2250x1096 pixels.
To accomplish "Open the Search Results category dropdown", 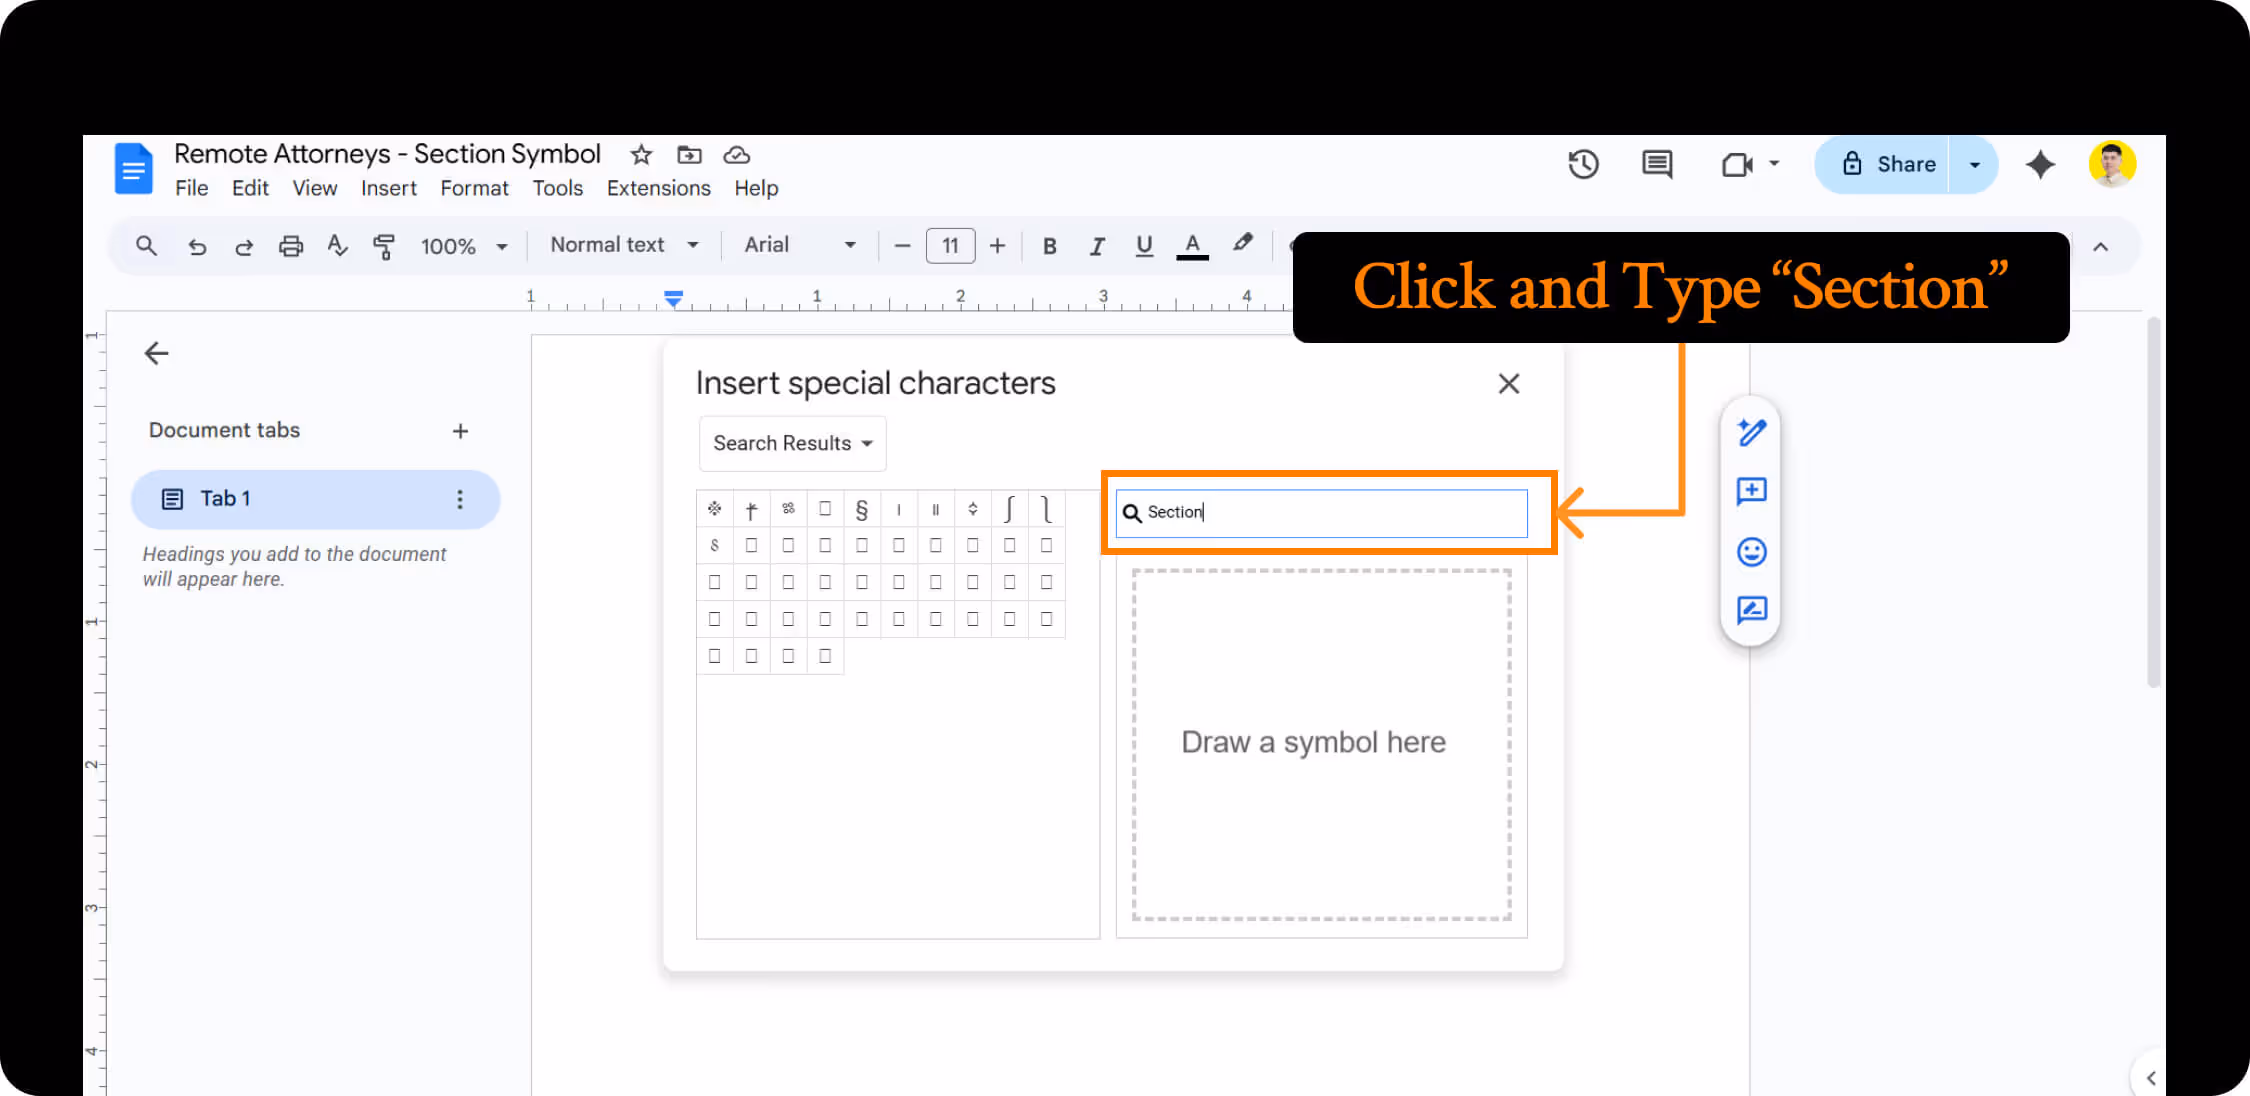I will click(x=792, y=443).
